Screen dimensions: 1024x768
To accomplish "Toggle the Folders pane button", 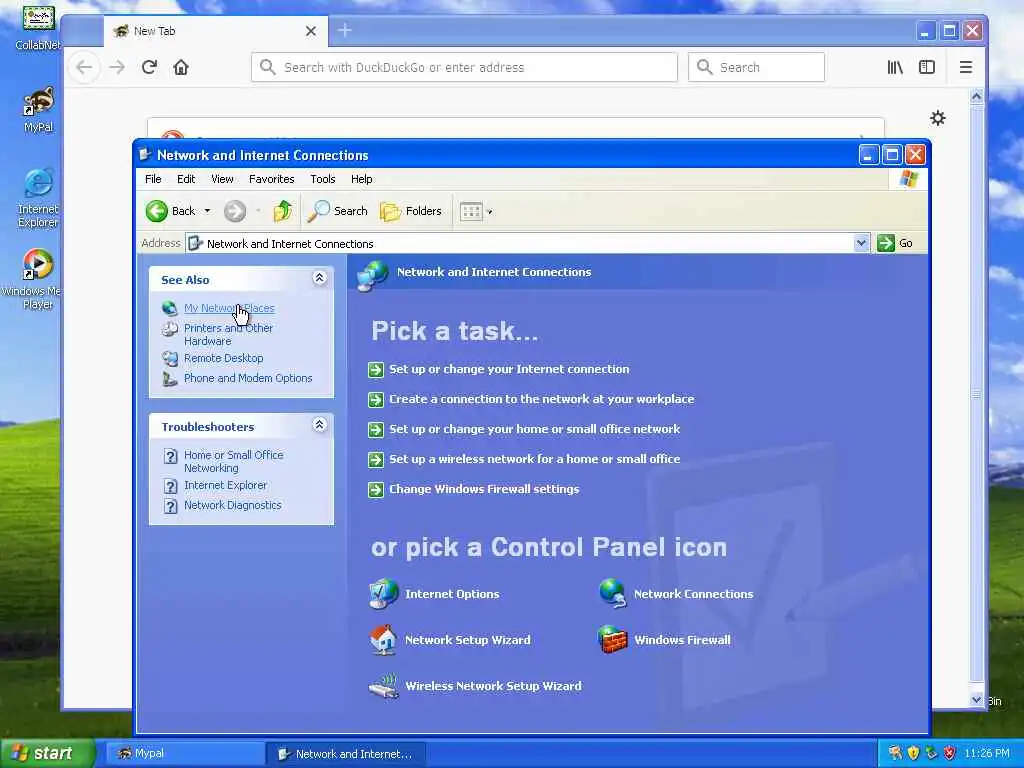I will point(411,211).
